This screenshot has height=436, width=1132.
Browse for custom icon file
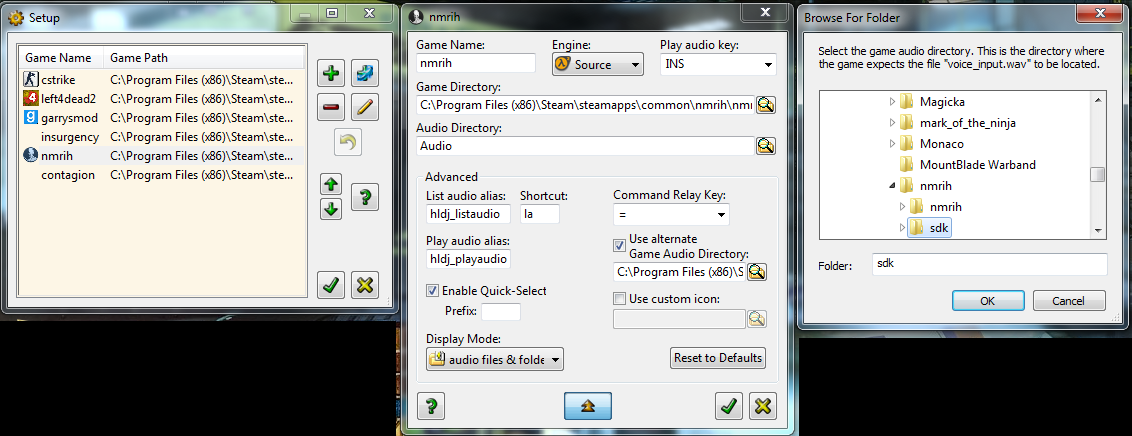click(757, 318)
